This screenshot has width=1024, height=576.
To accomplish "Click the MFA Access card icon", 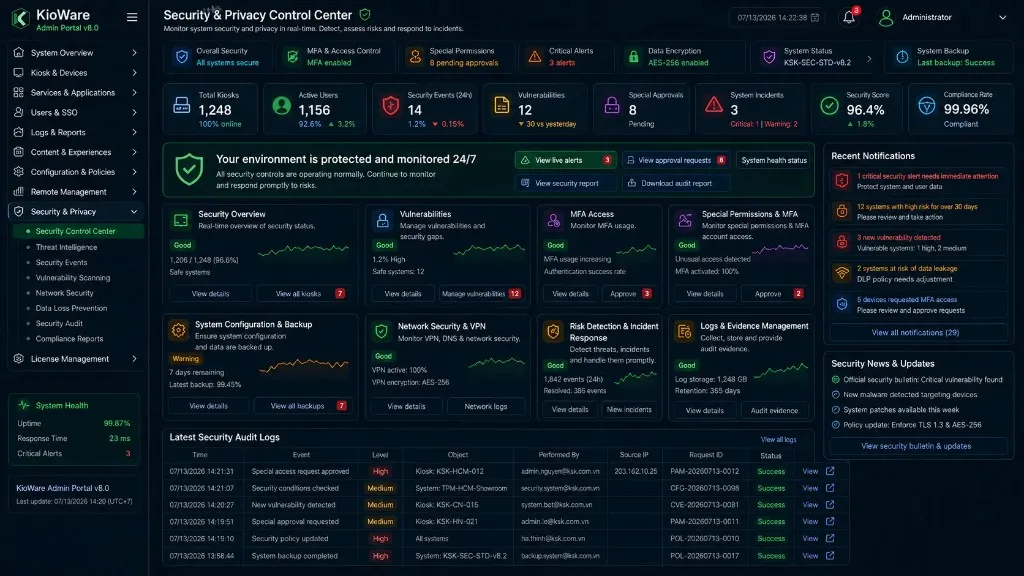I will pyautogui.click(x=554, y=220).
